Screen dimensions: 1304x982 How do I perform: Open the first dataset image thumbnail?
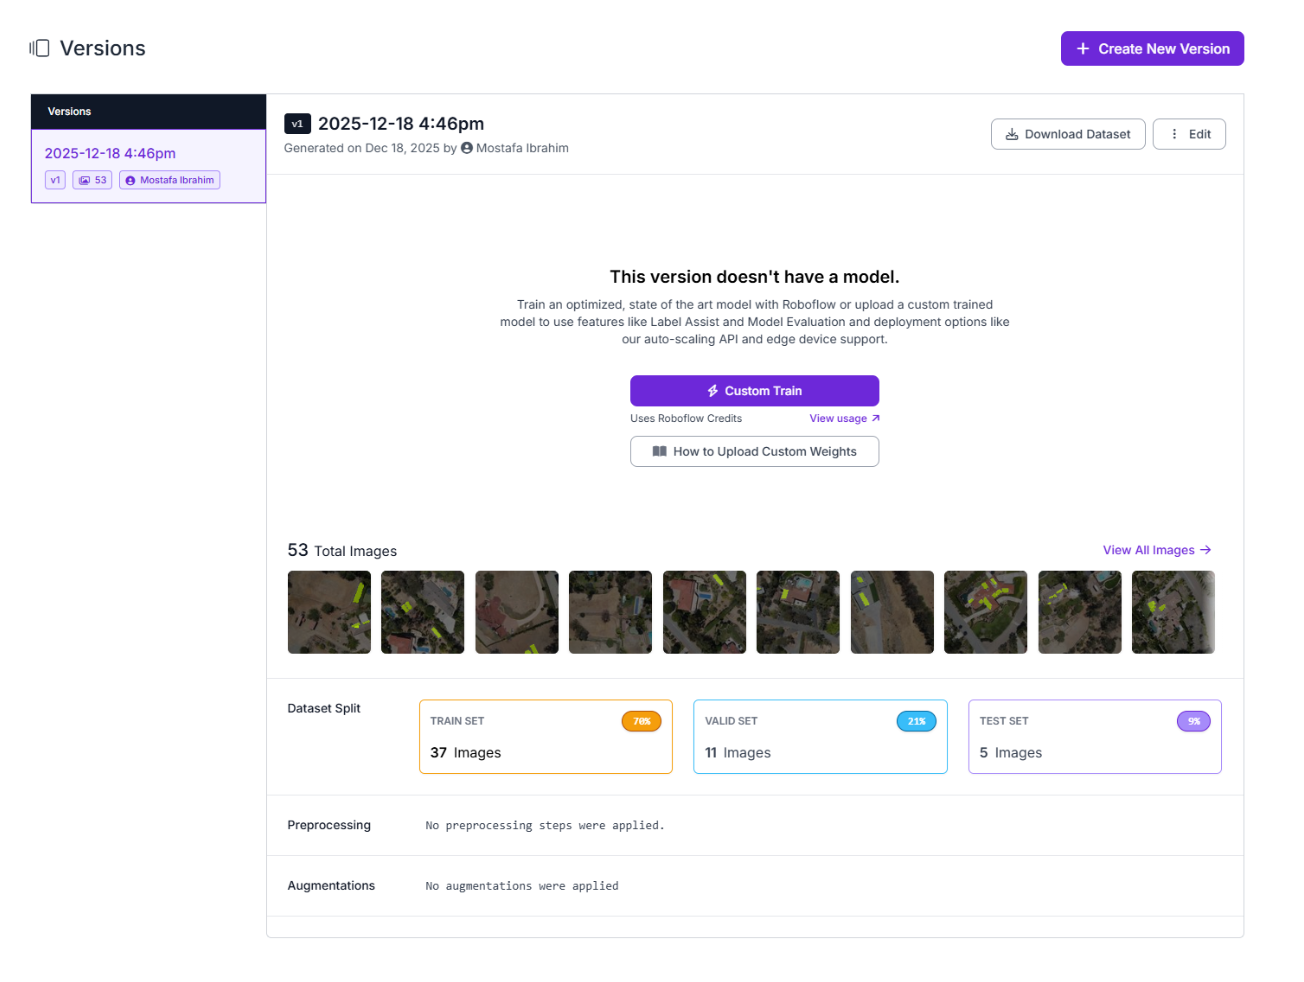(x=329, y=612)
